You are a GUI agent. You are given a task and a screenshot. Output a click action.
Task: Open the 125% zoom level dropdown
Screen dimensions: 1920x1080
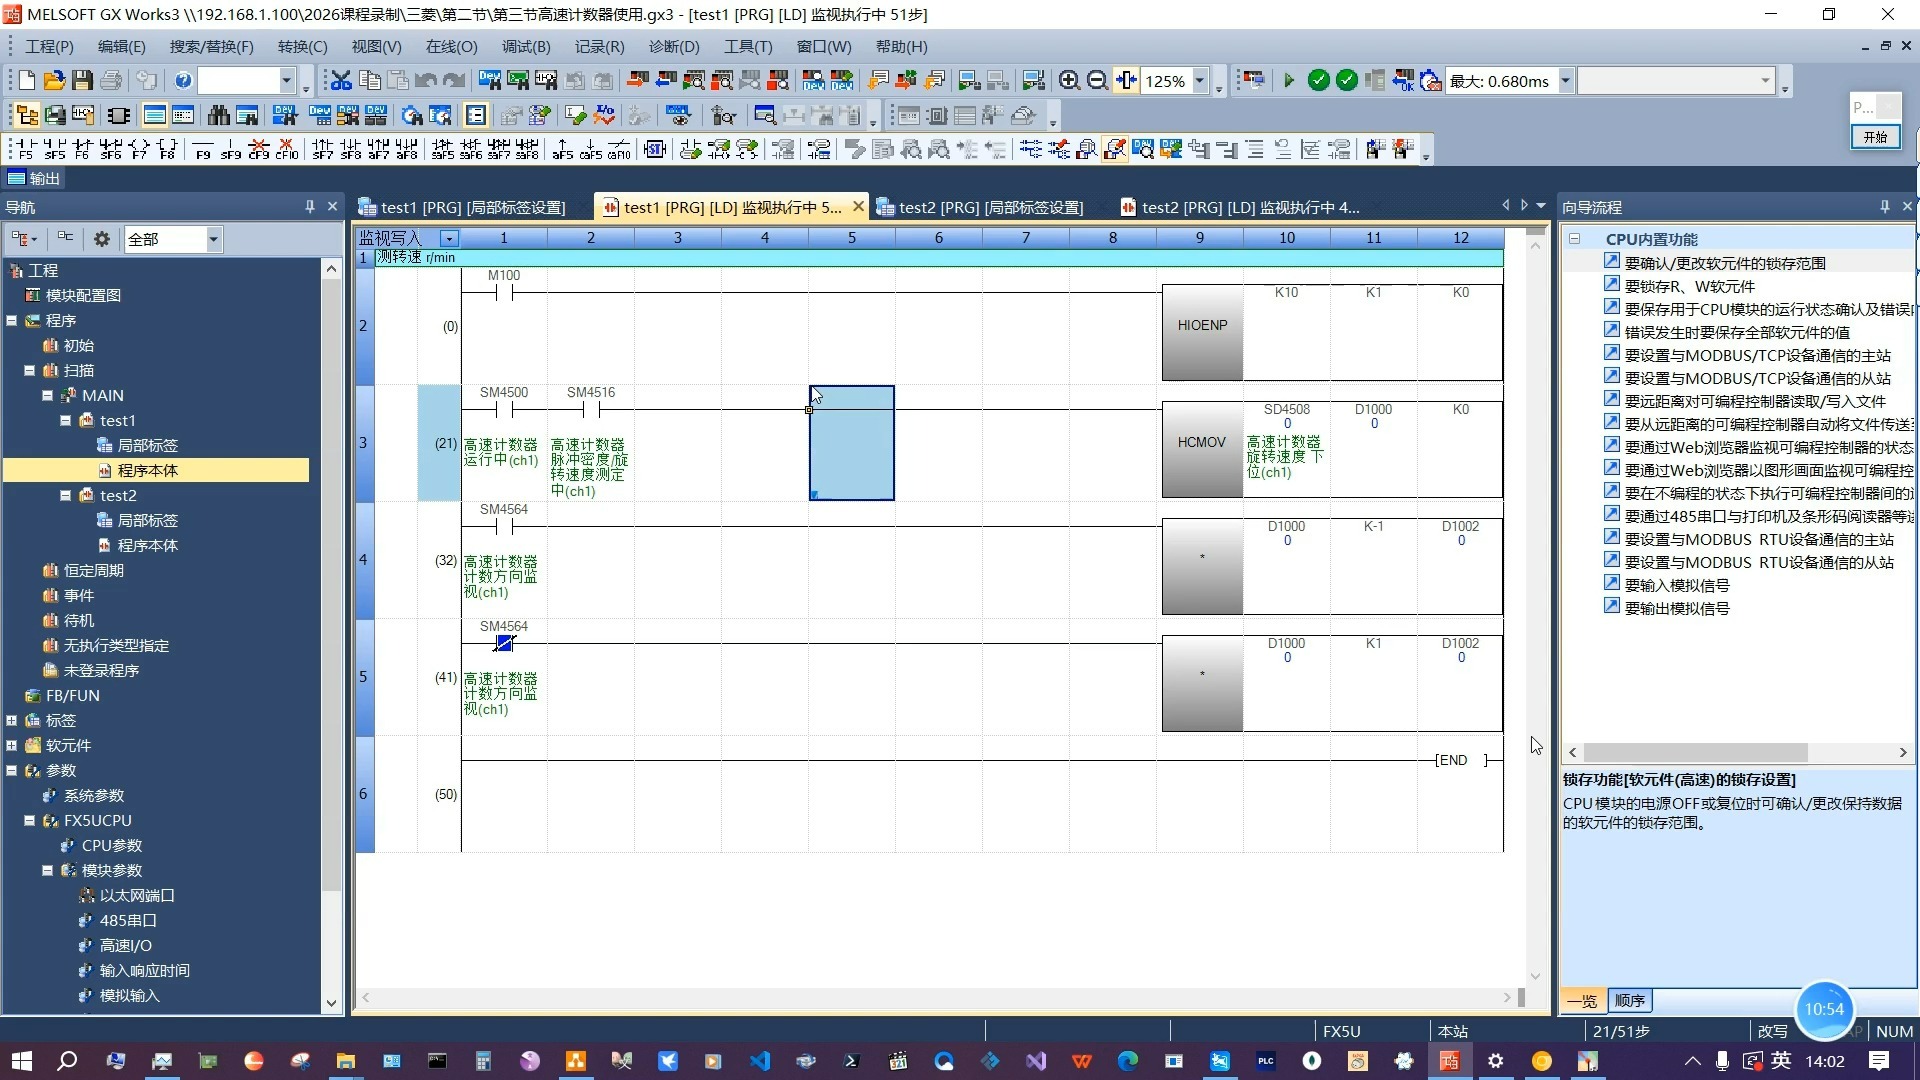tap(1200, 81)
